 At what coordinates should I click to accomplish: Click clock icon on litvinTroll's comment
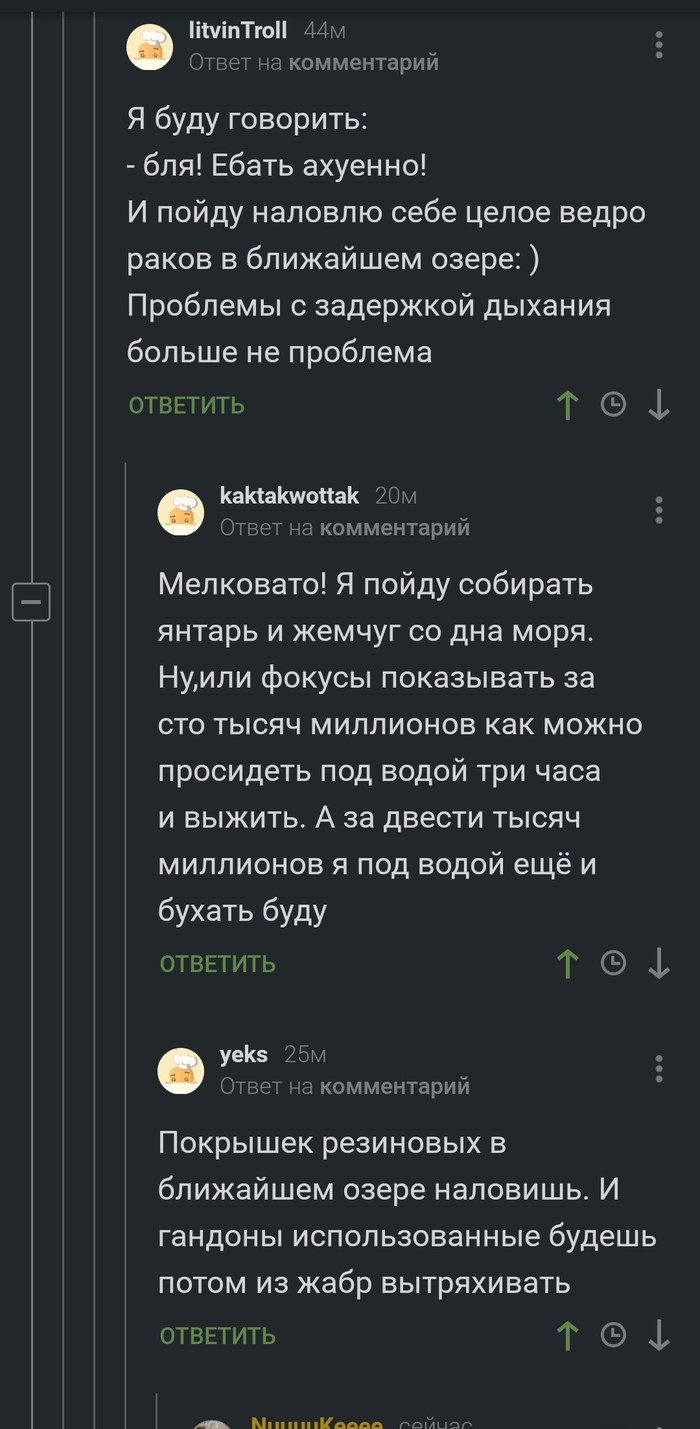[613, 405]
